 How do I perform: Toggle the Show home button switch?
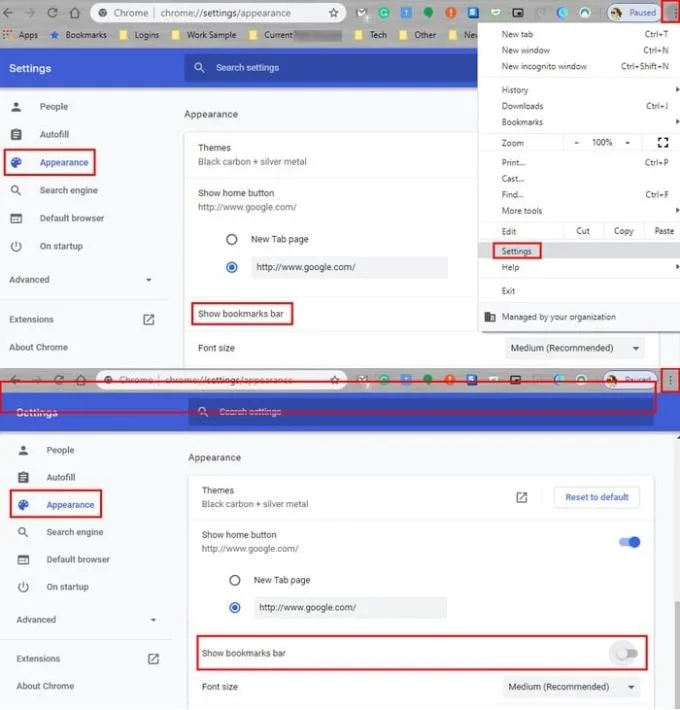630,542
